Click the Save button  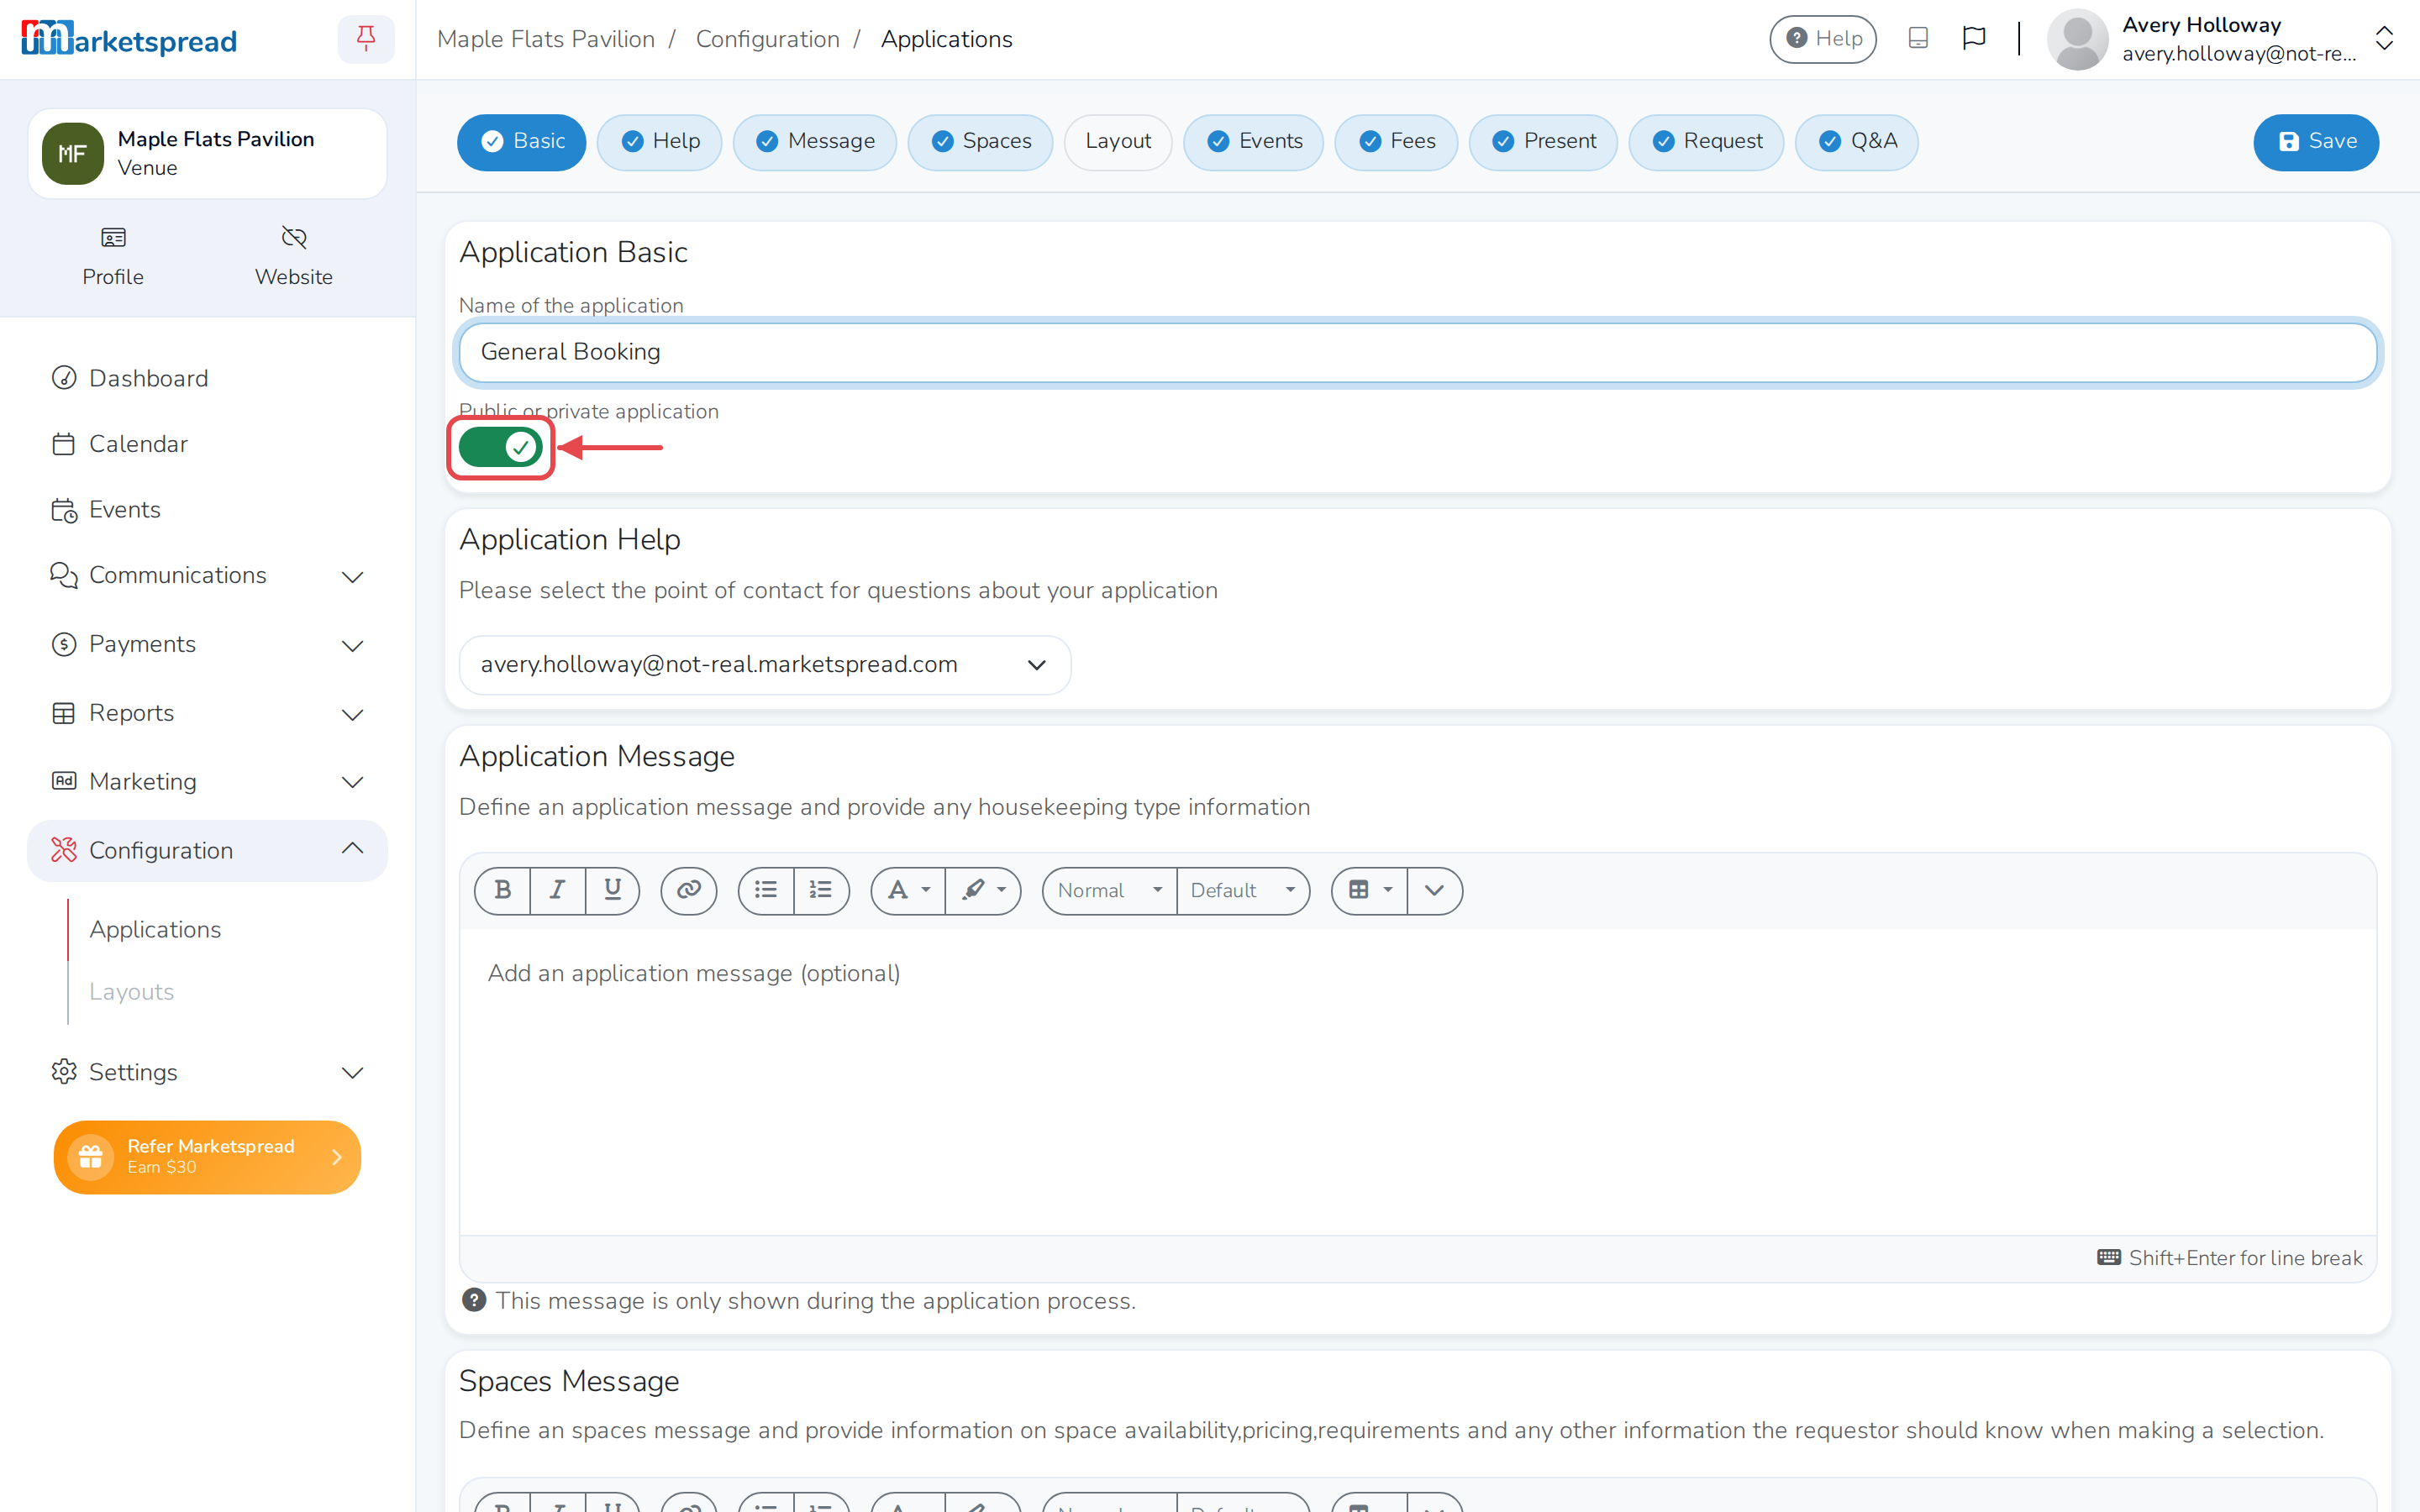2316,142
